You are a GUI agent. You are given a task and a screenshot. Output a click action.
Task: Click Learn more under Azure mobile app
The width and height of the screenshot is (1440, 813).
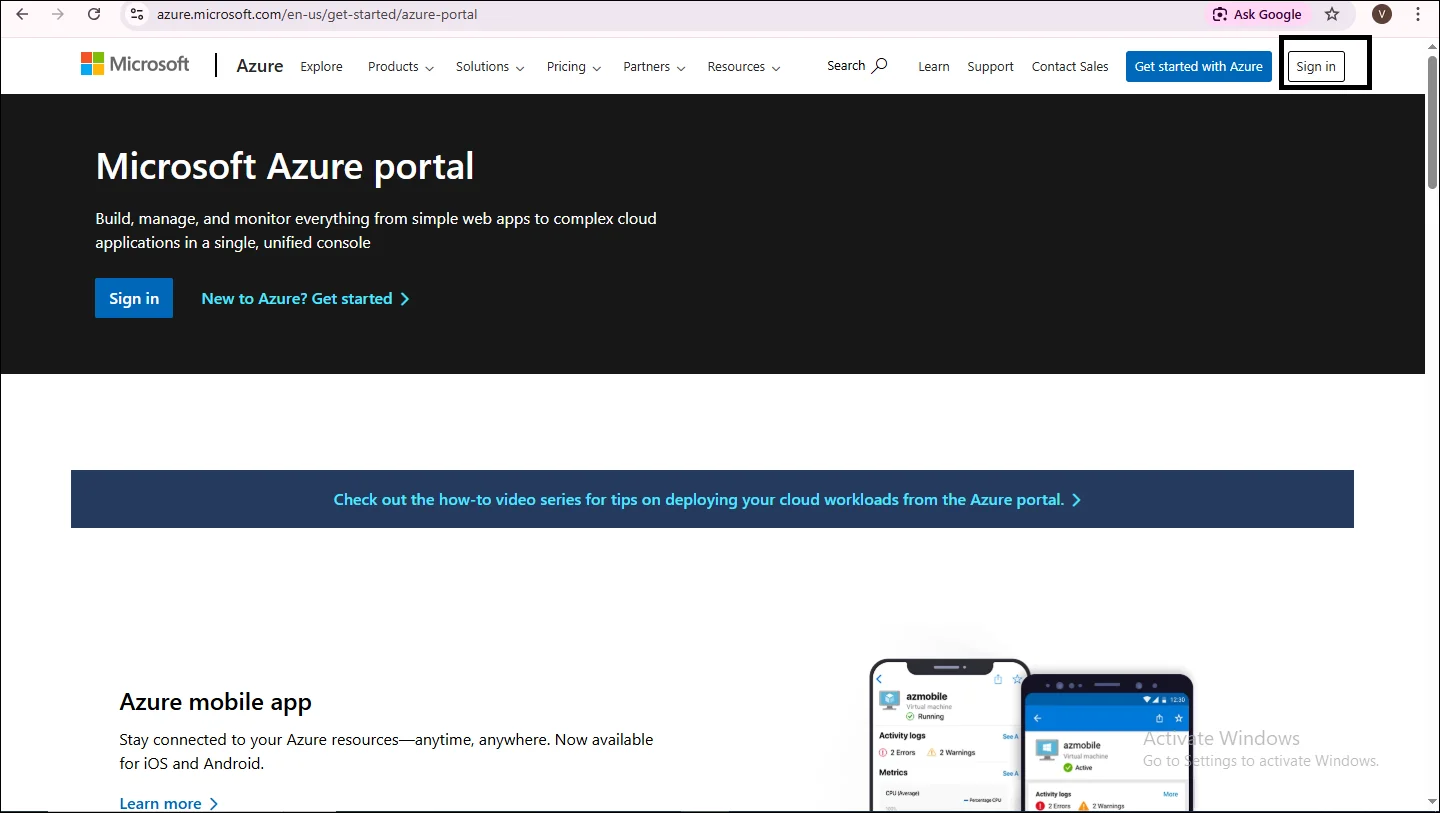point(168,803)
